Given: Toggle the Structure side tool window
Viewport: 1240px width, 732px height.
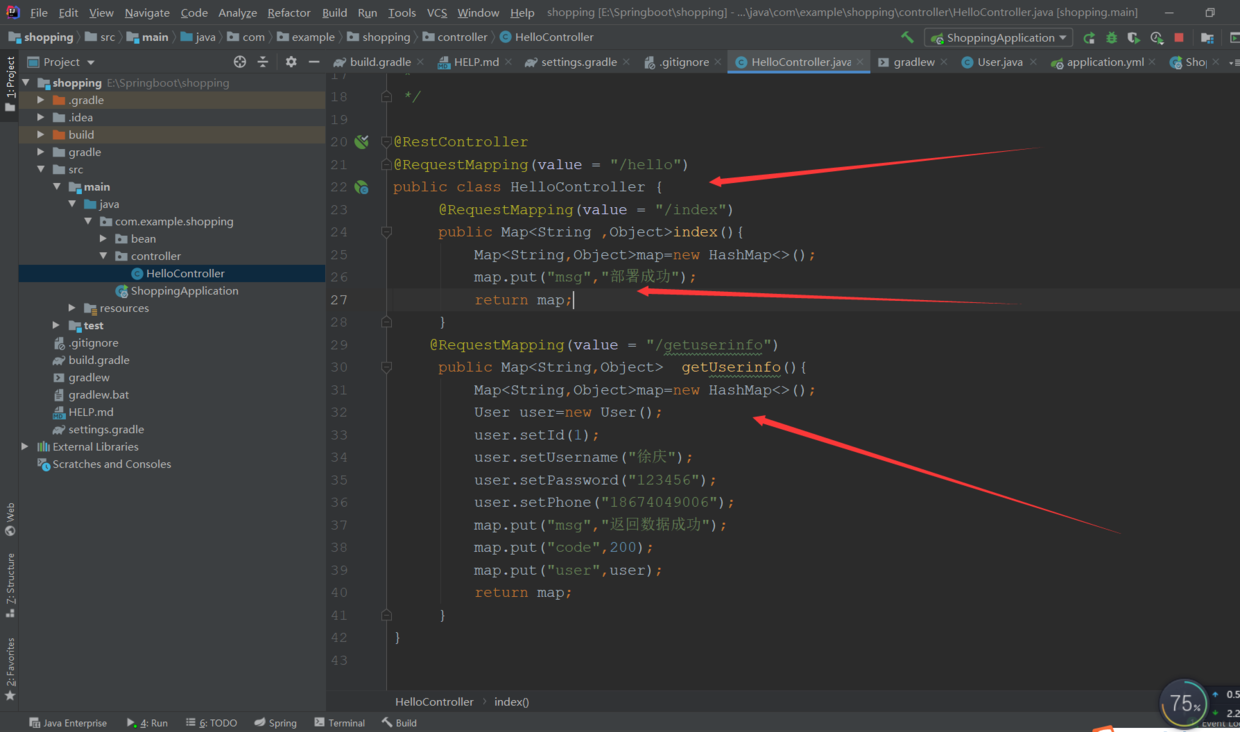Looking at the screenshot, I should pos(10,585).
